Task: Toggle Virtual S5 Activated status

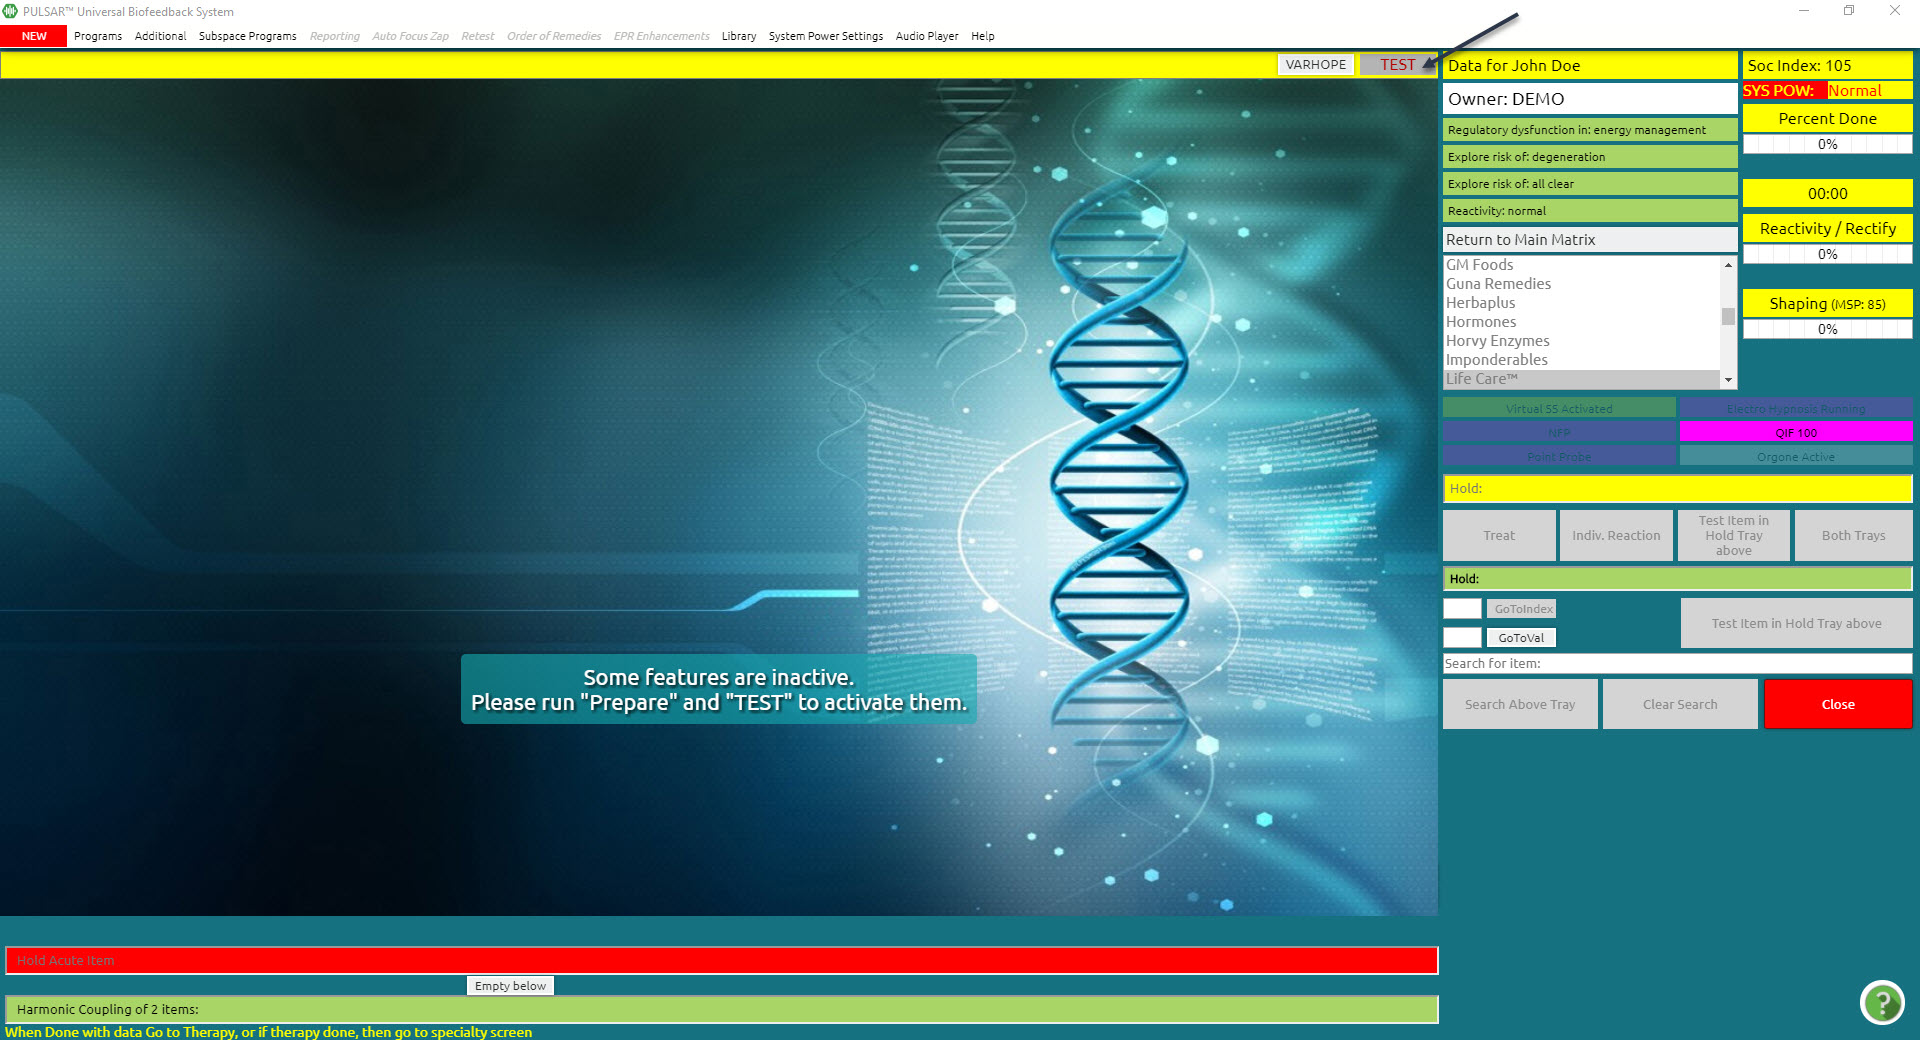Action: [x=1559, y=408]
